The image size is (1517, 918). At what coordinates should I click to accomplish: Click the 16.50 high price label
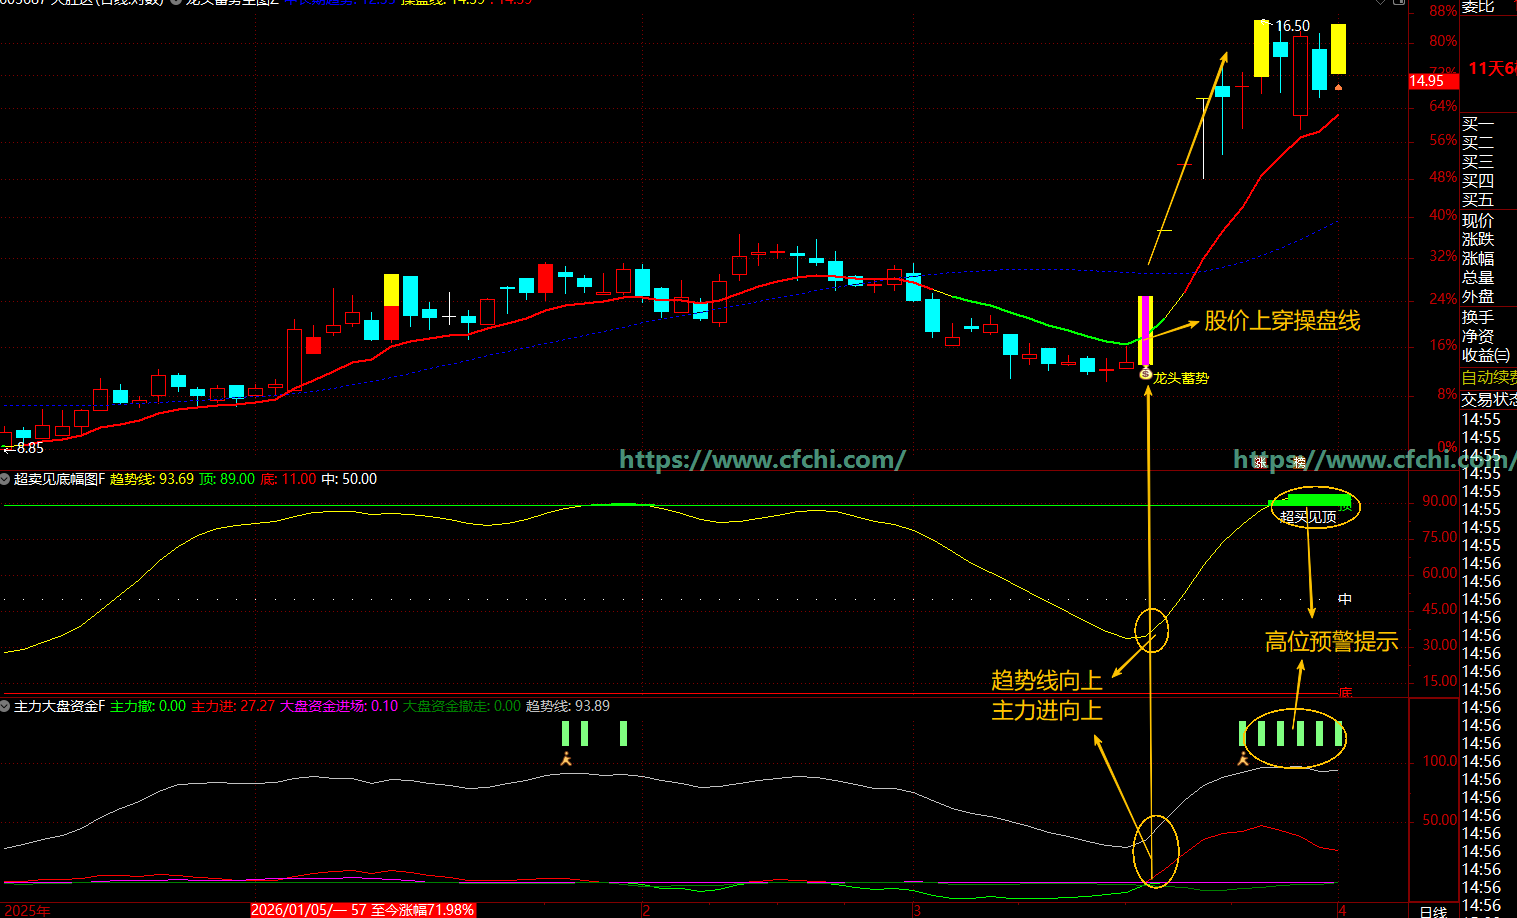(1292, 26)
